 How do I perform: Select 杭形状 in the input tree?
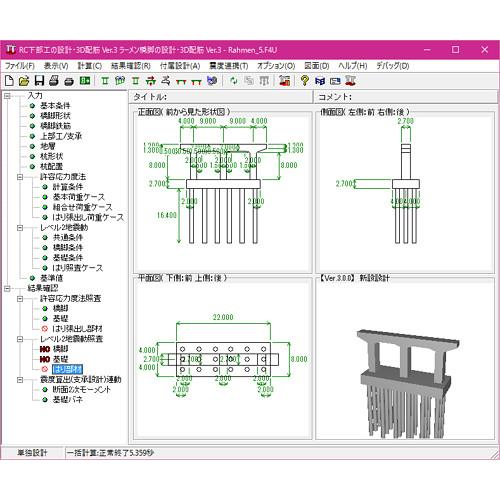pyautogui.click(x=51, y=156)
